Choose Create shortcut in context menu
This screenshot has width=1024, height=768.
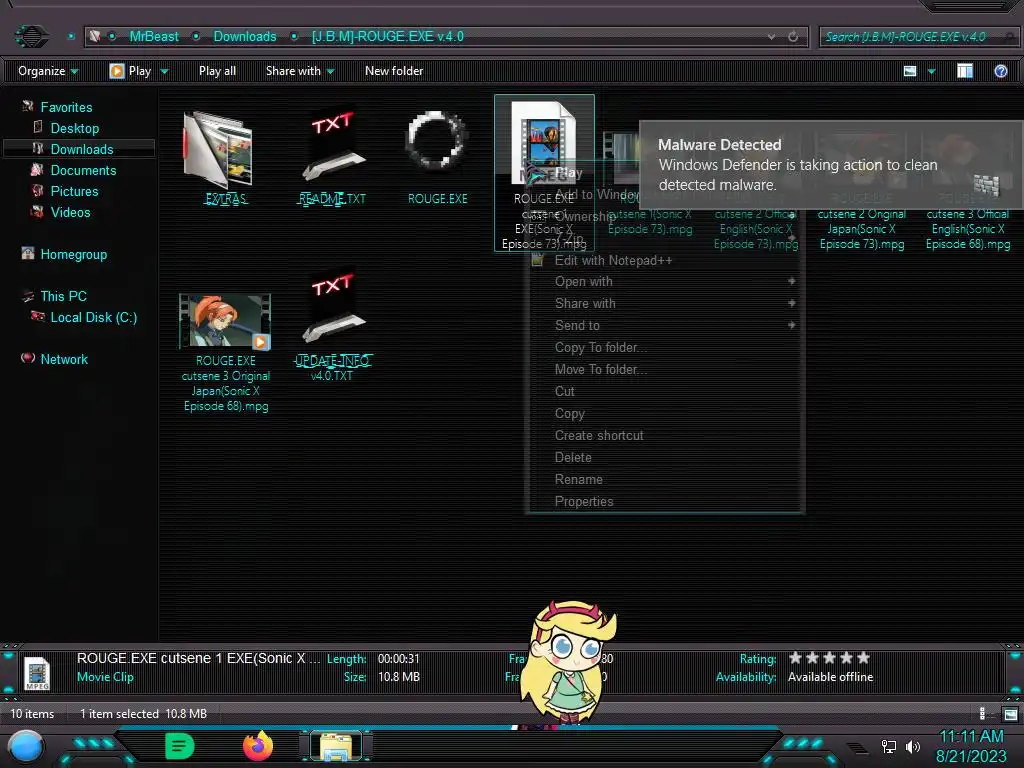coord(665,435)
